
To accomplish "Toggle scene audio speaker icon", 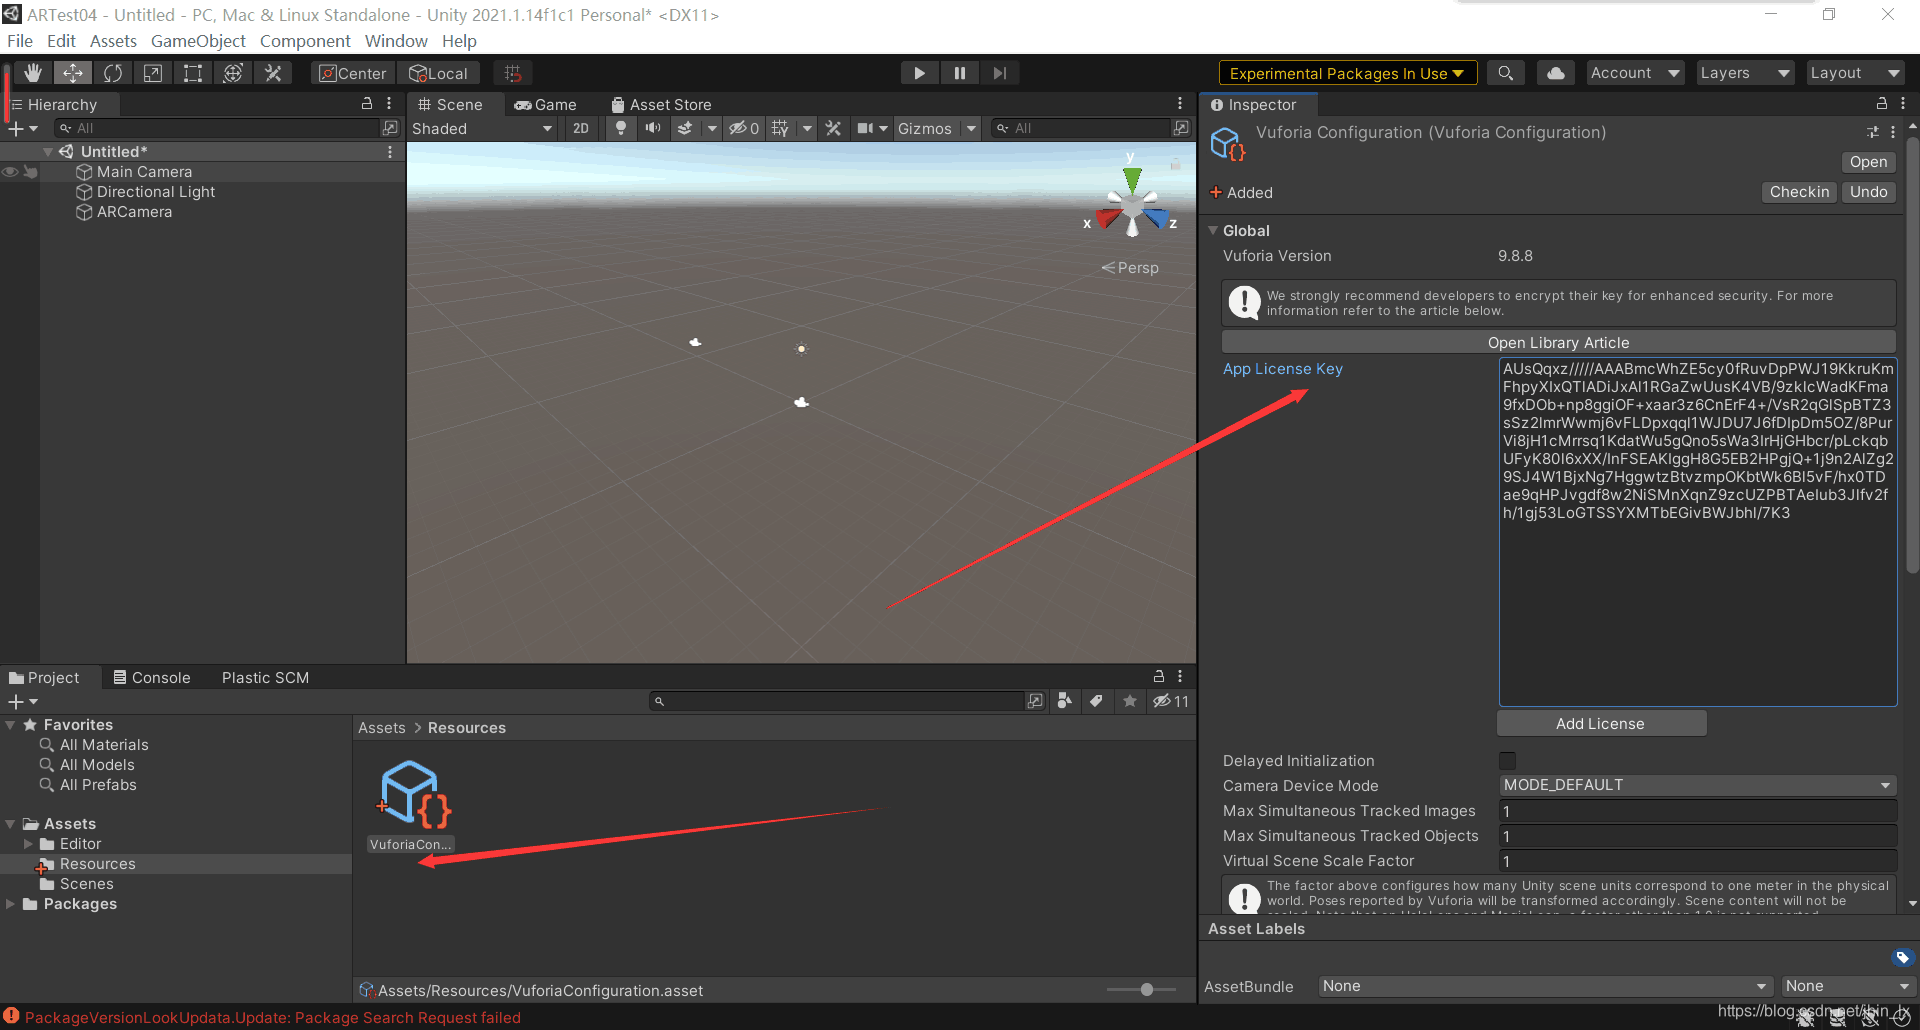I will [x=653, y=128].
